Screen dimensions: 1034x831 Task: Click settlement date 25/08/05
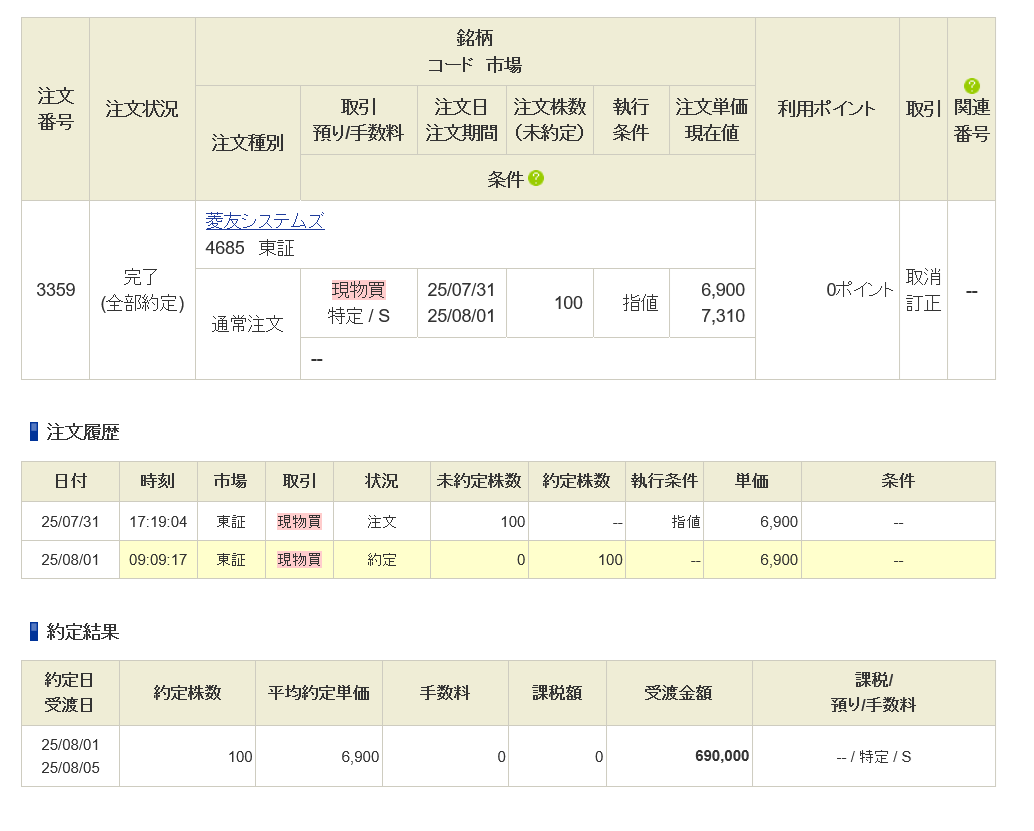click(71, 768)
